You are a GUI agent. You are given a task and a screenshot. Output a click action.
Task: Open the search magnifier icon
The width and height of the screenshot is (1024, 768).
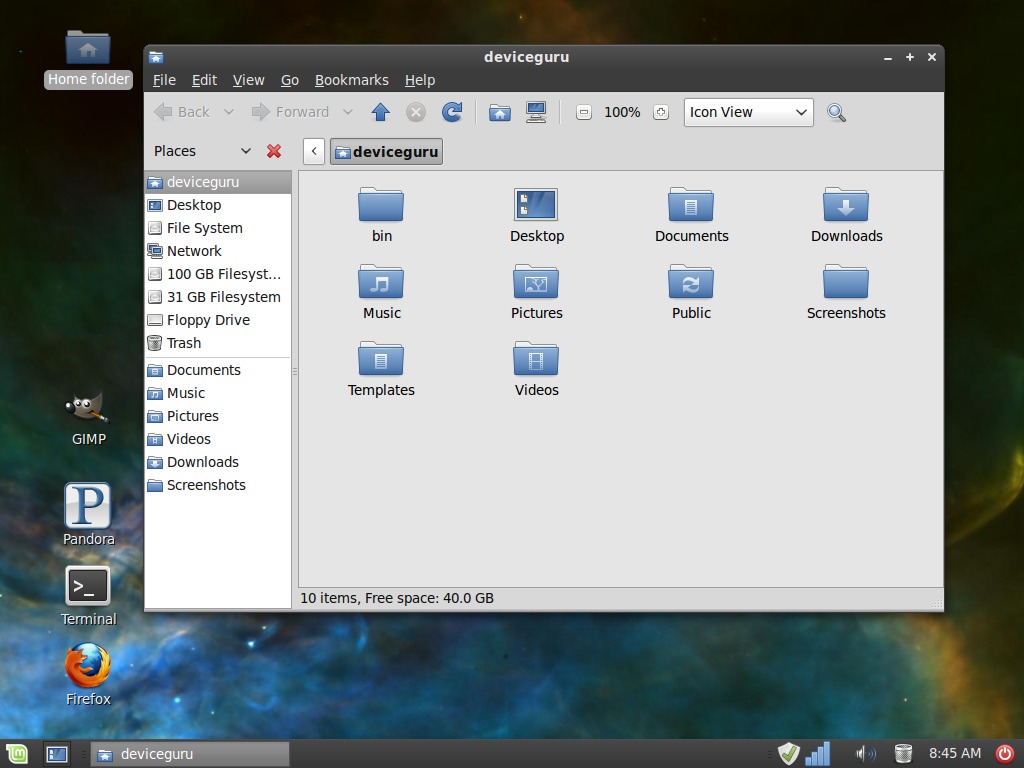(837, 112)
